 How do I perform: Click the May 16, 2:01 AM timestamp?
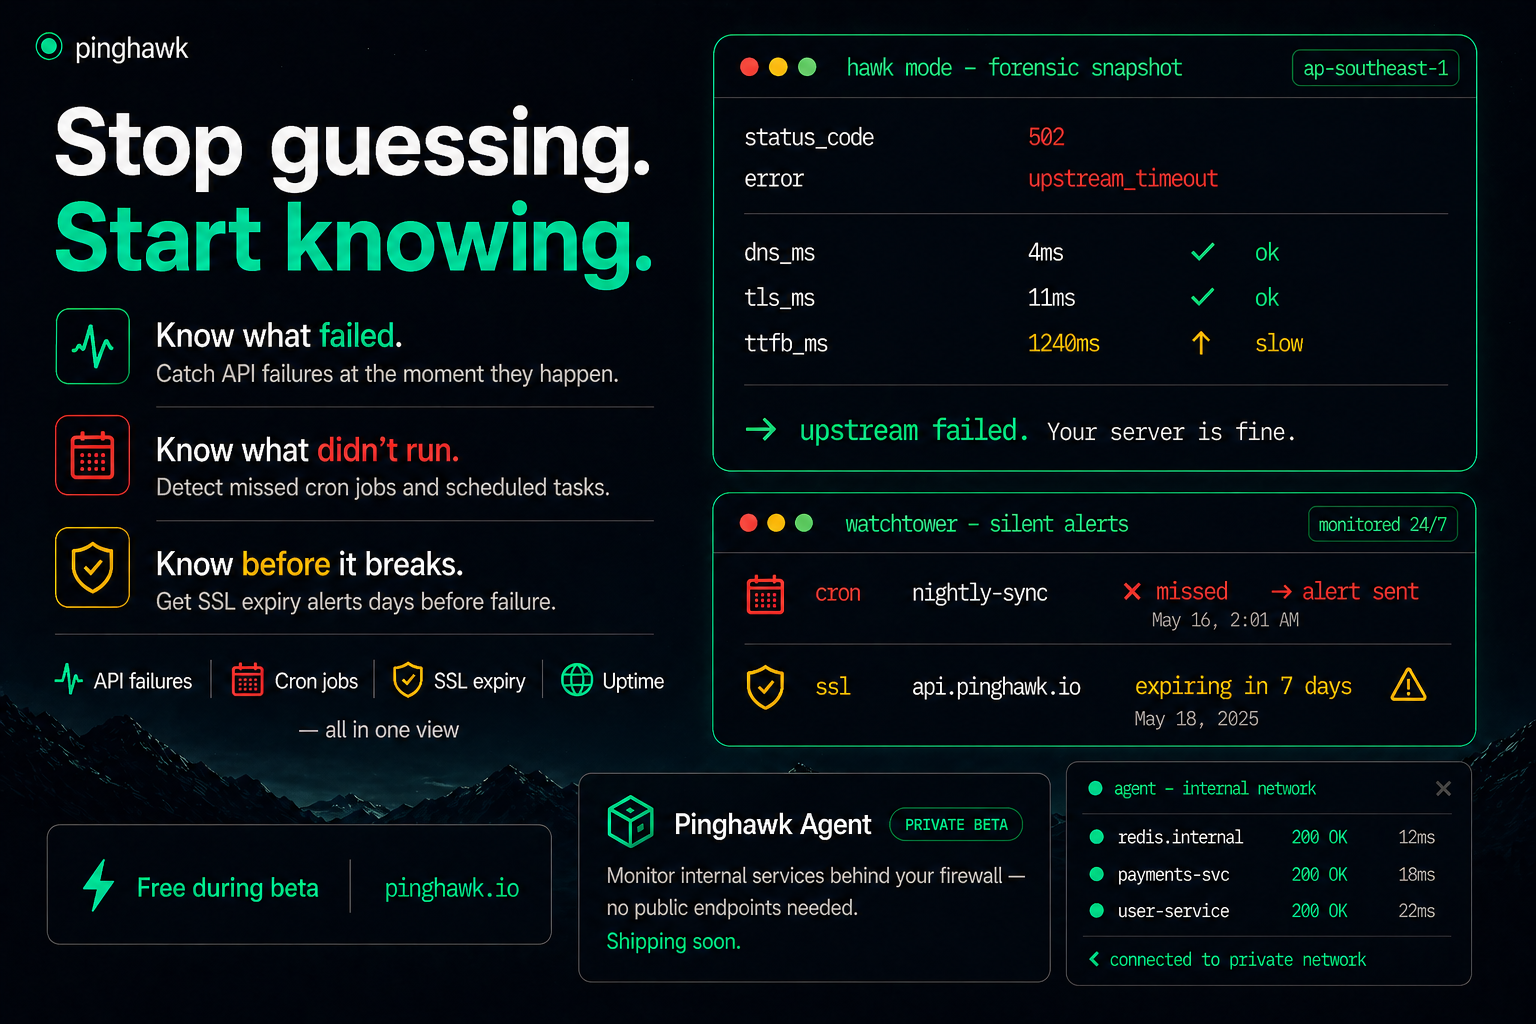(1225, 620)
